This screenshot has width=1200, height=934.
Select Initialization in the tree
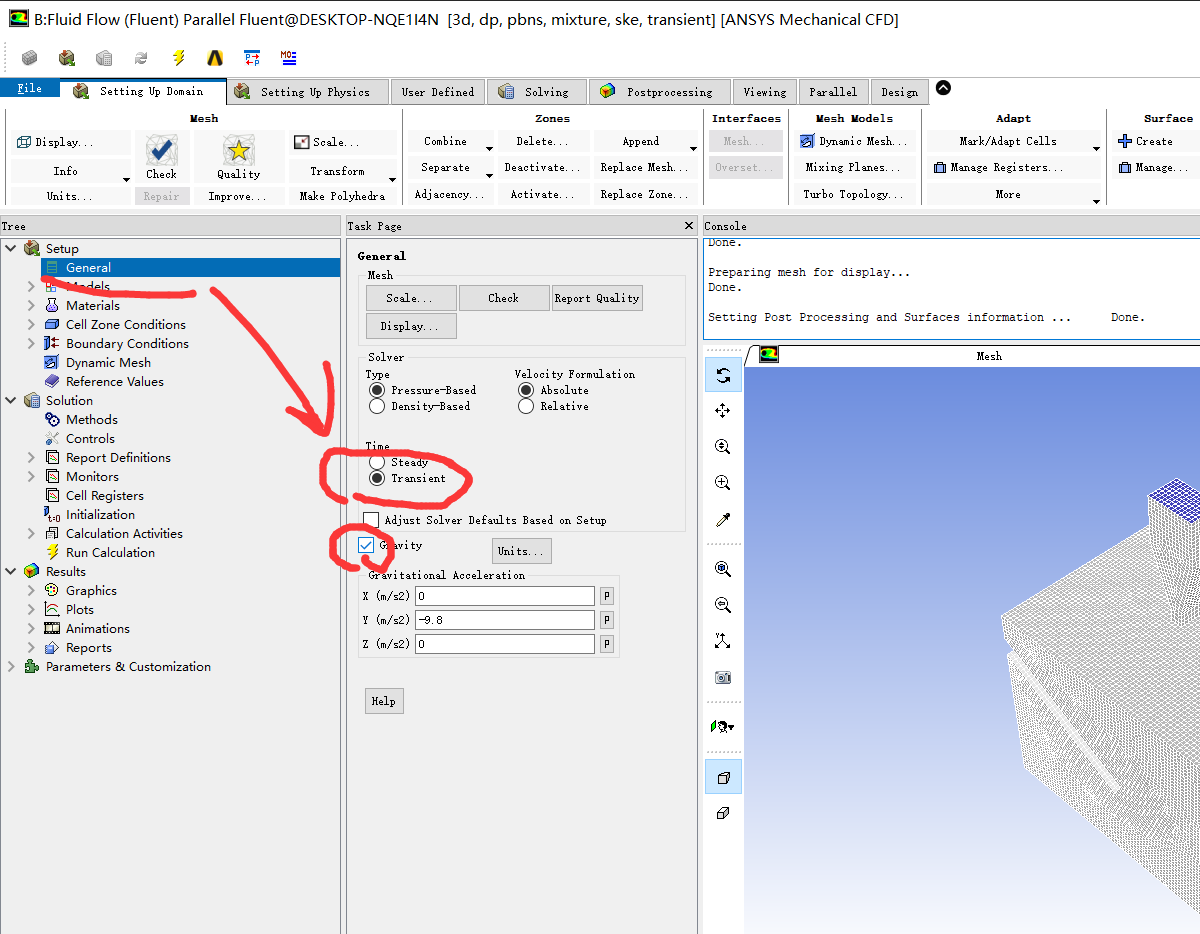pos(100,514)
